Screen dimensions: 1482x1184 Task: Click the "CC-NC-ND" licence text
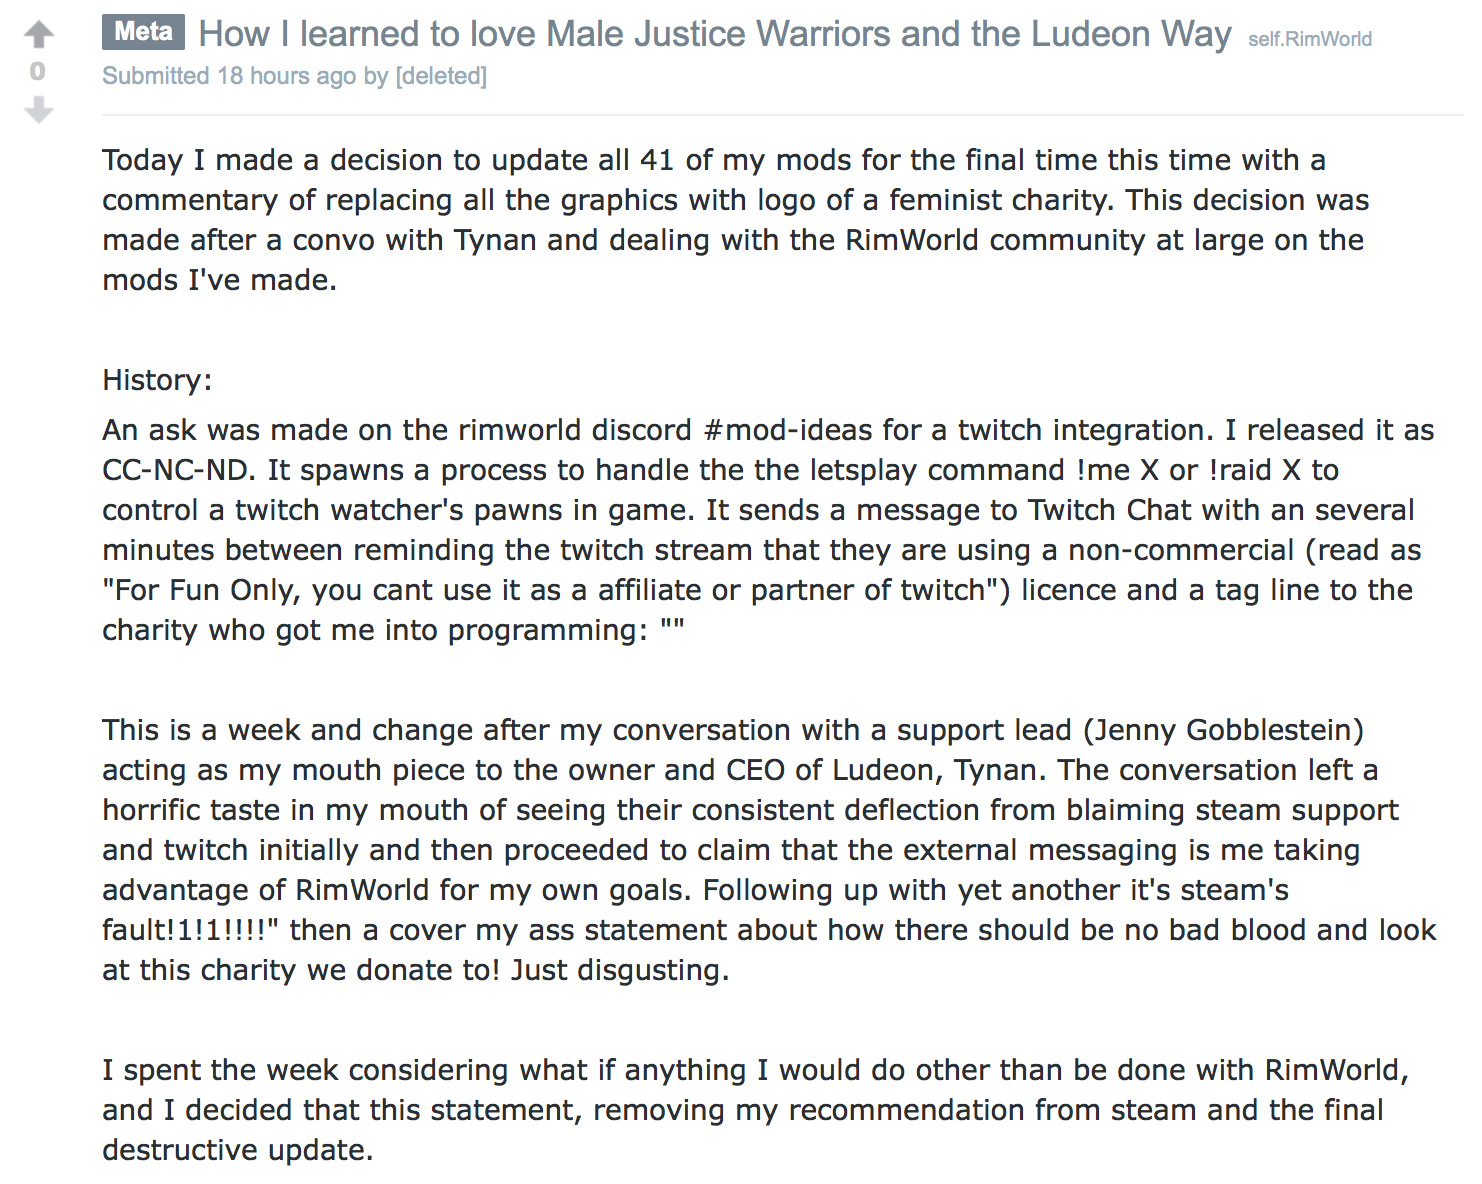click(179, 470)
